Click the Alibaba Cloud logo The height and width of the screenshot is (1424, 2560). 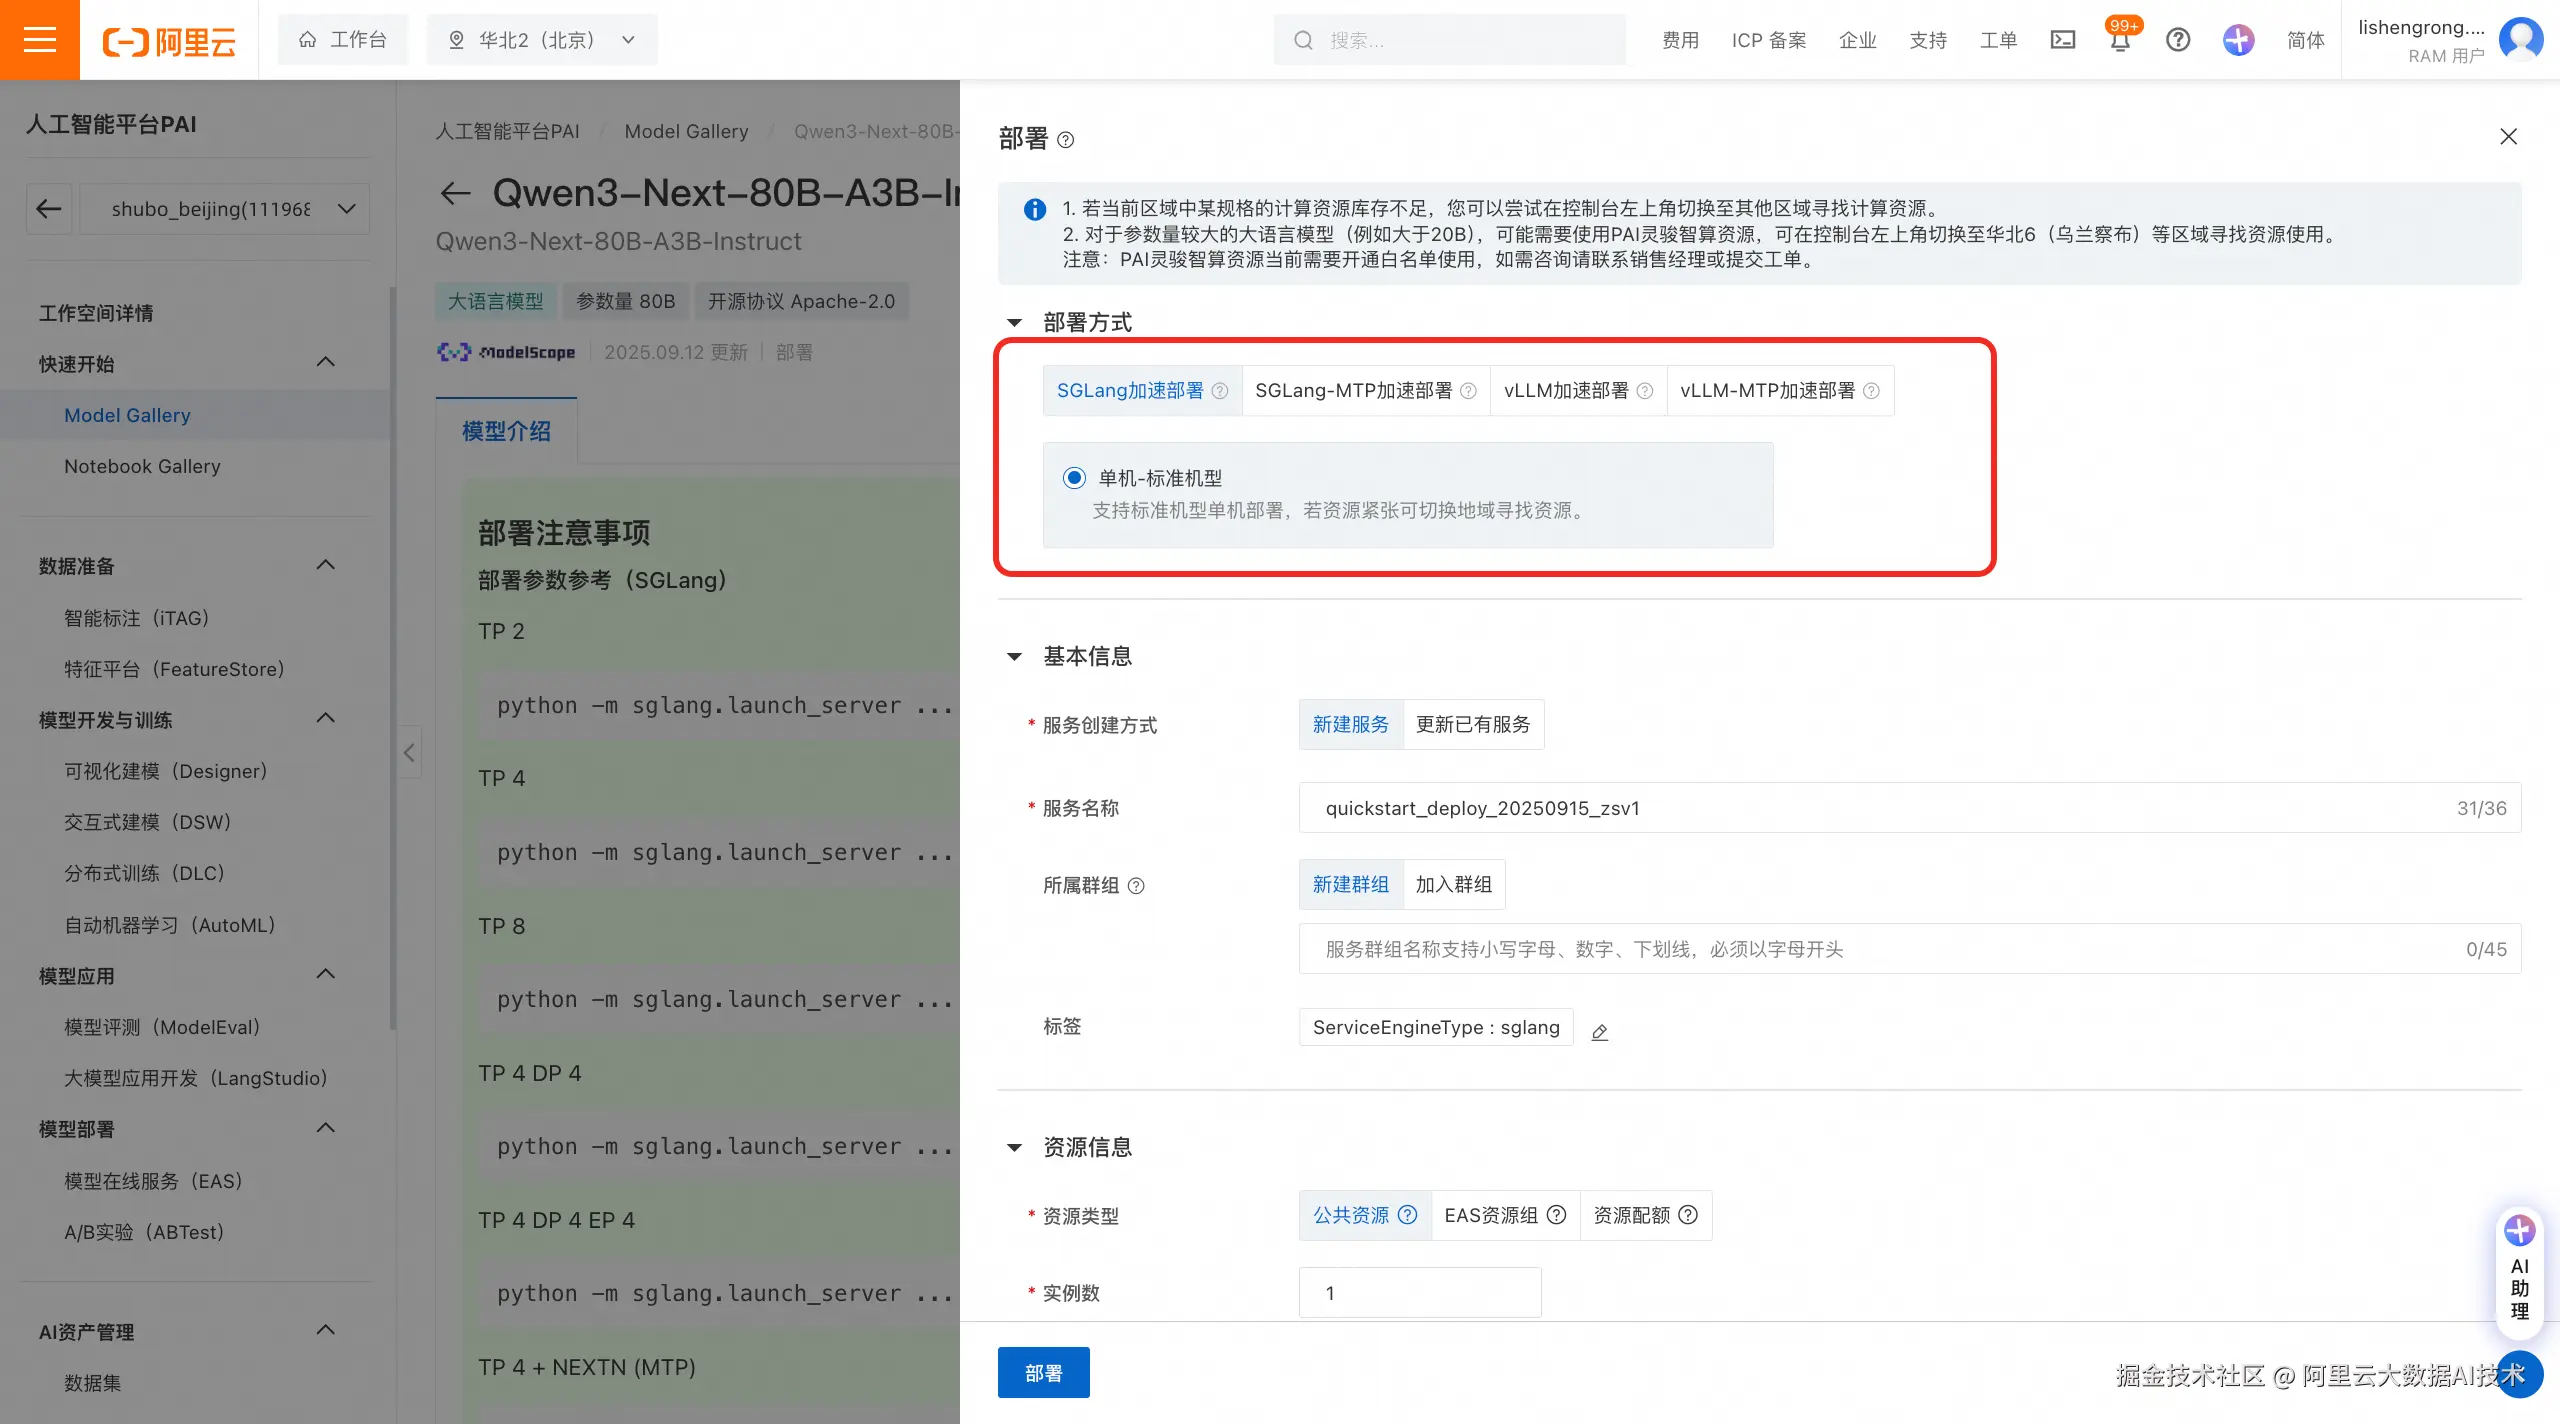169,41
